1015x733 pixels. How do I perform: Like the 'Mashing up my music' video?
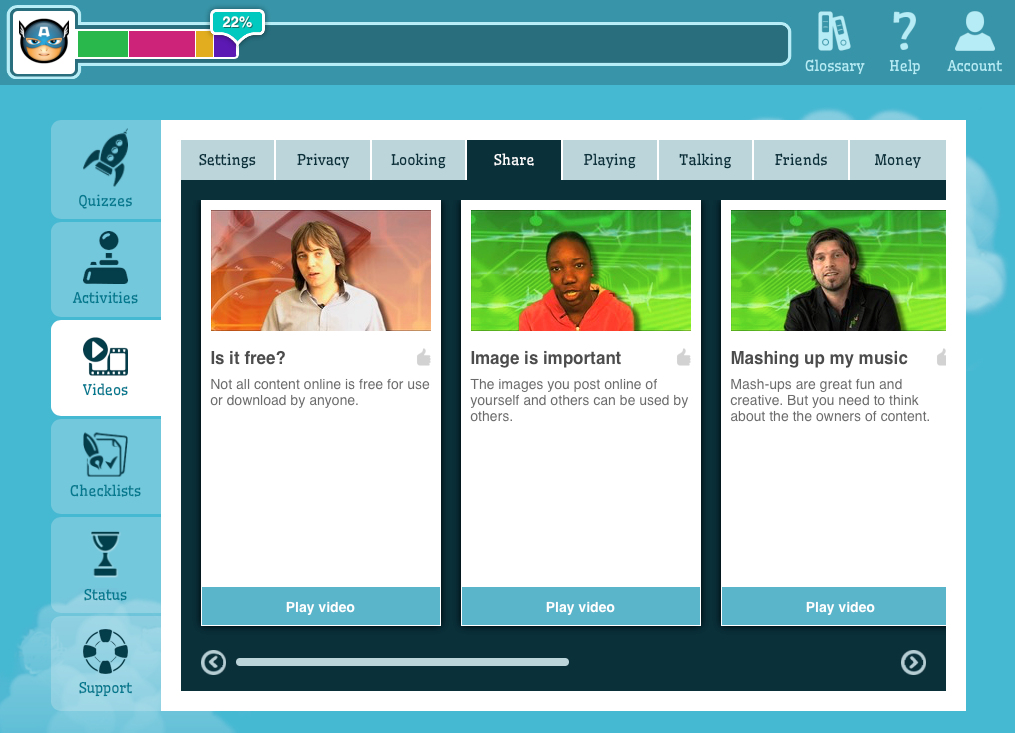point(941,357)
